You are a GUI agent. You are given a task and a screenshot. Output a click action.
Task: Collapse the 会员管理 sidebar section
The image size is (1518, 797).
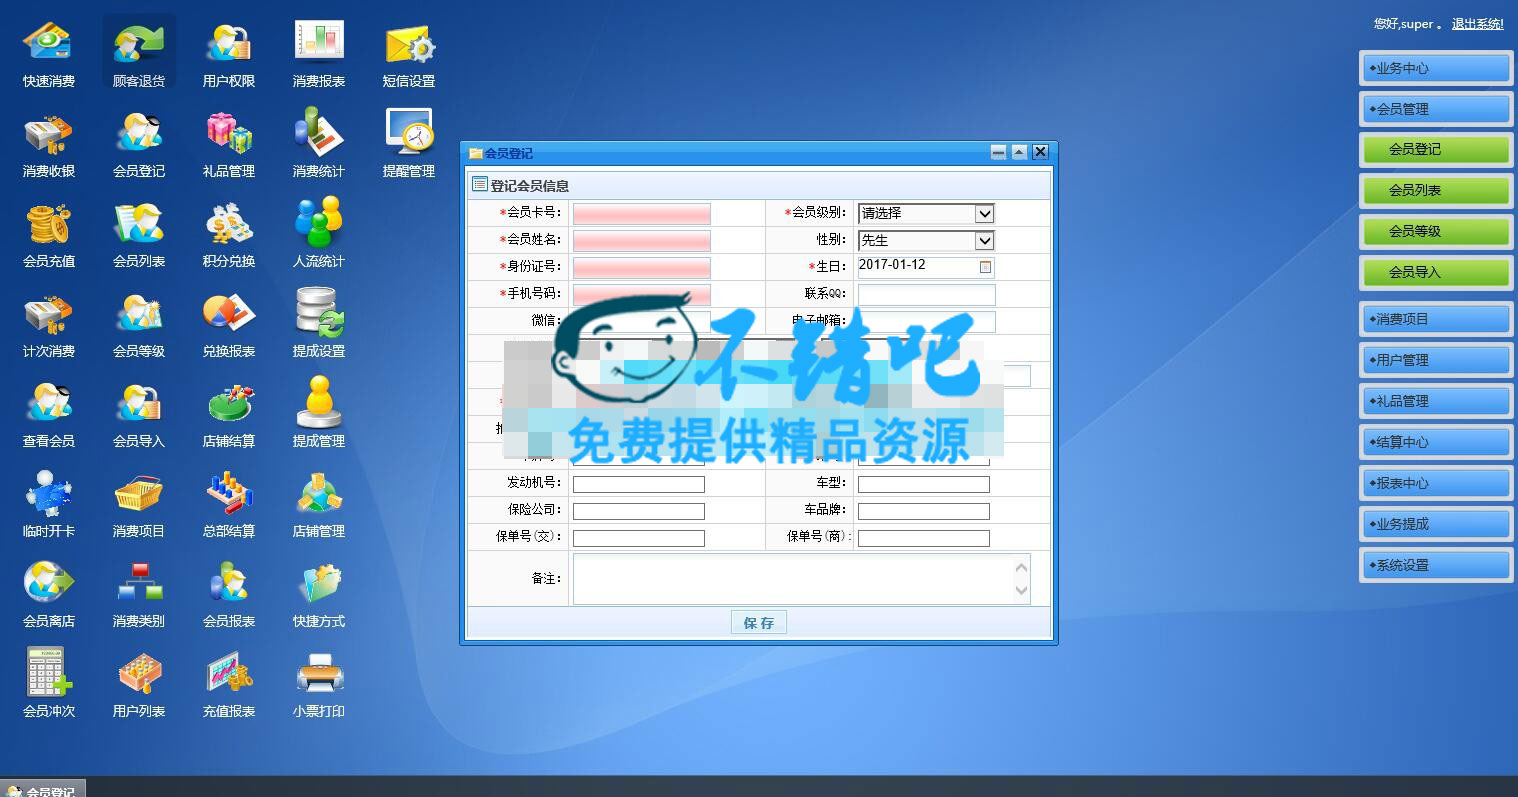point(1436,109)
